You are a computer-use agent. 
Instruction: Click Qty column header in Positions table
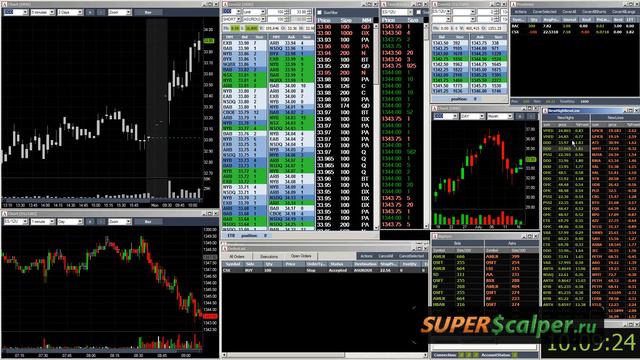coord(533,19)
